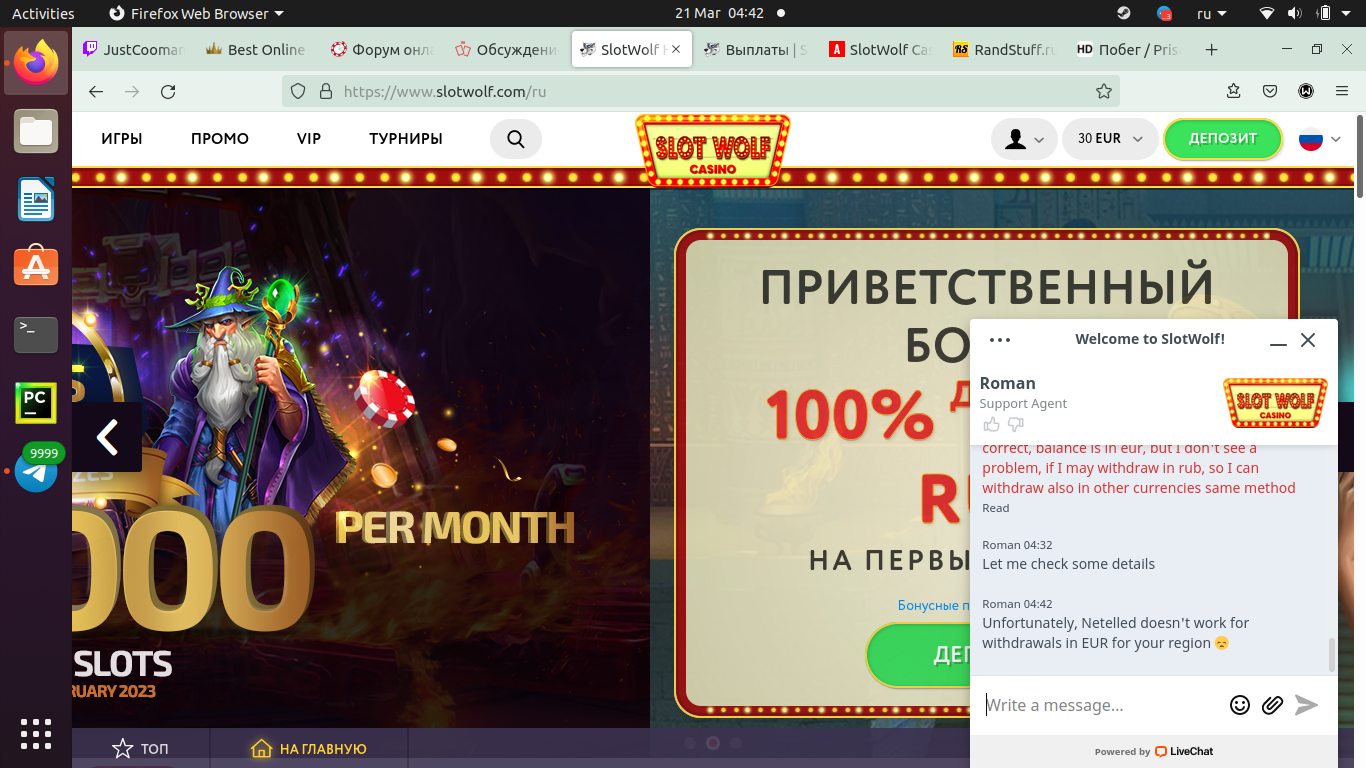Go to the previous banner slide
The width and height of the screenshot is (1366, 768).
[107, 437]
